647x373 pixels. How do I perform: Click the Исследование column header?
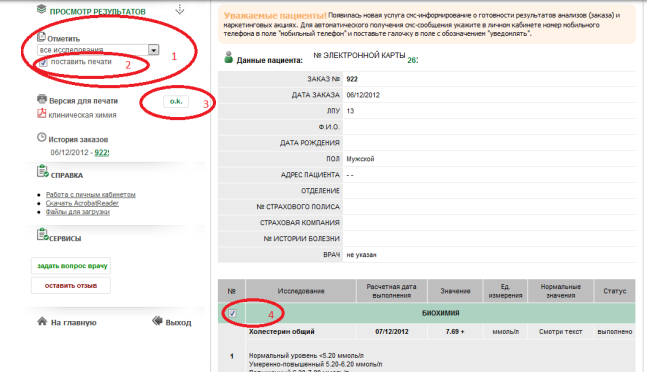click(x=301, y=291)
